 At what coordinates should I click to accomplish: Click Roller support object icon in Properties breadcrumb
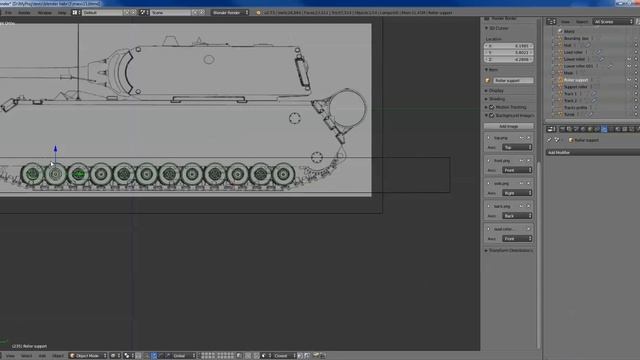(x=571, y=140)
